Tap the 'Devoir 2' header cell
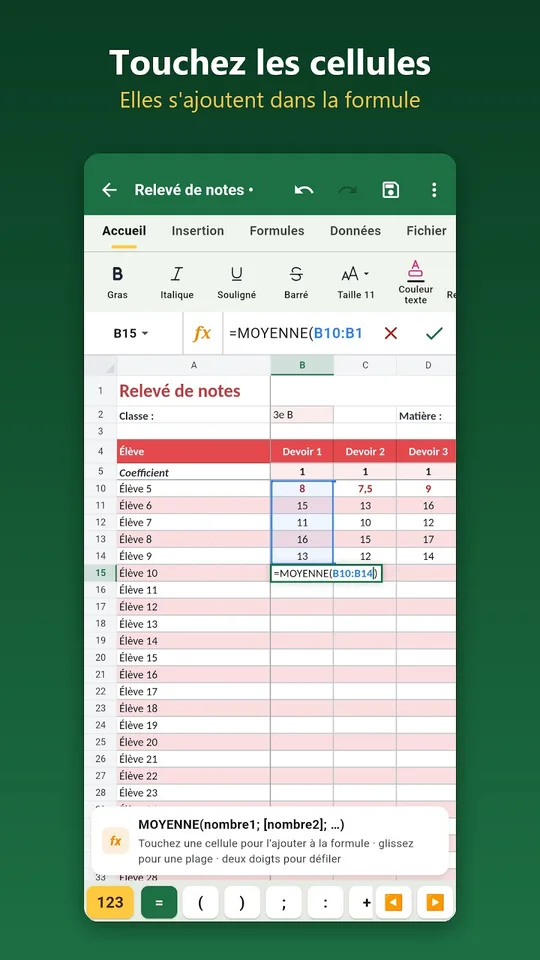 tap(365, 452)
